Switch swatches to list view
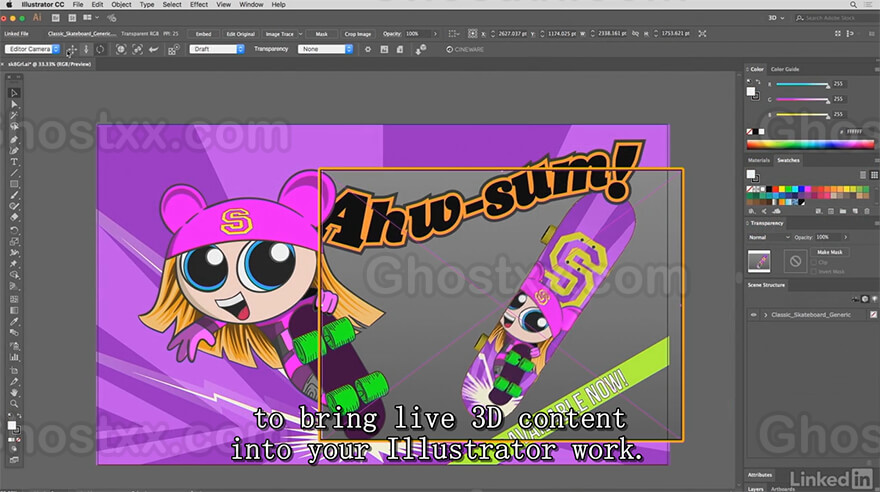 pos(863,175)
